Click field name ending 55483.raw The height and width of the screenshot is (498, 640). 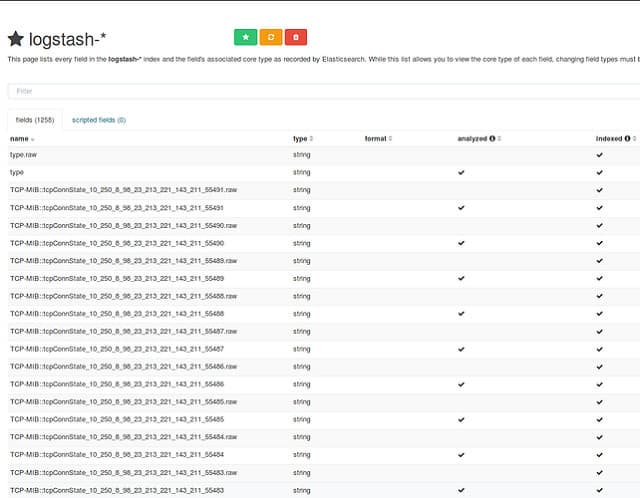pyautogui.click(x=123, y=473)
